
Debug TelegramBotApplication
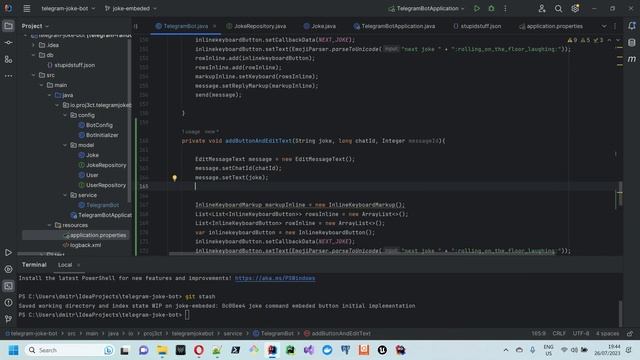click(491, 8)
